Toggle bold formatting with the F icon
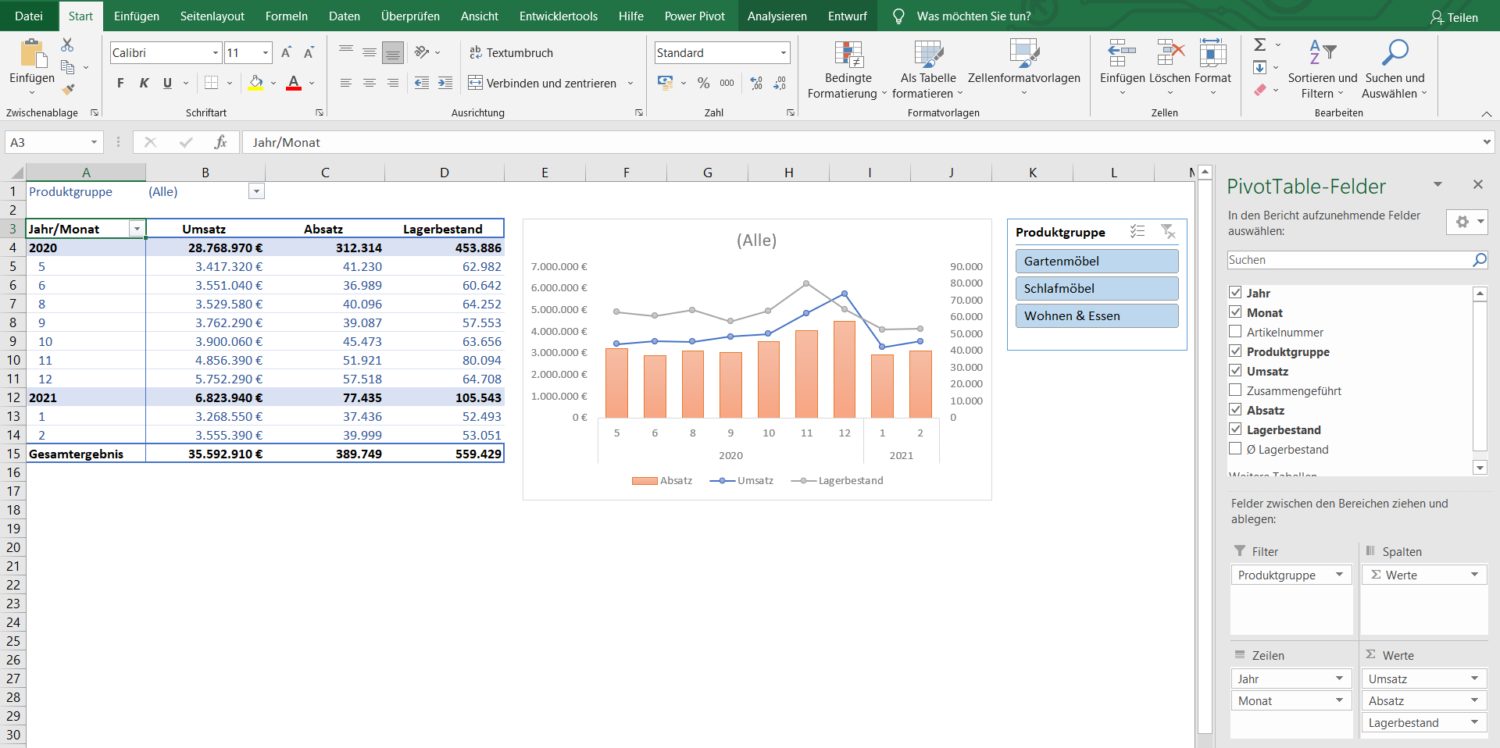The width and height of the screenshot is (1500, 748). [x=119, y=83]
